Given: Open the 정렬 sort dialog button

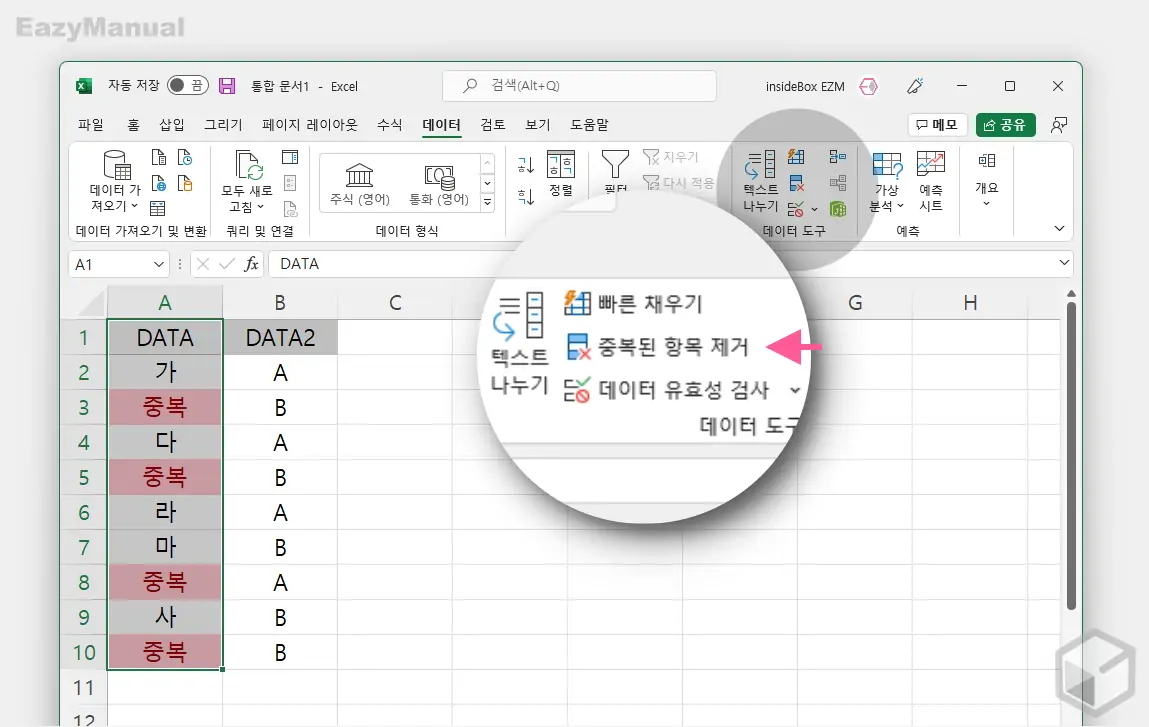Looking at the screenshot, I should point(561,174).
